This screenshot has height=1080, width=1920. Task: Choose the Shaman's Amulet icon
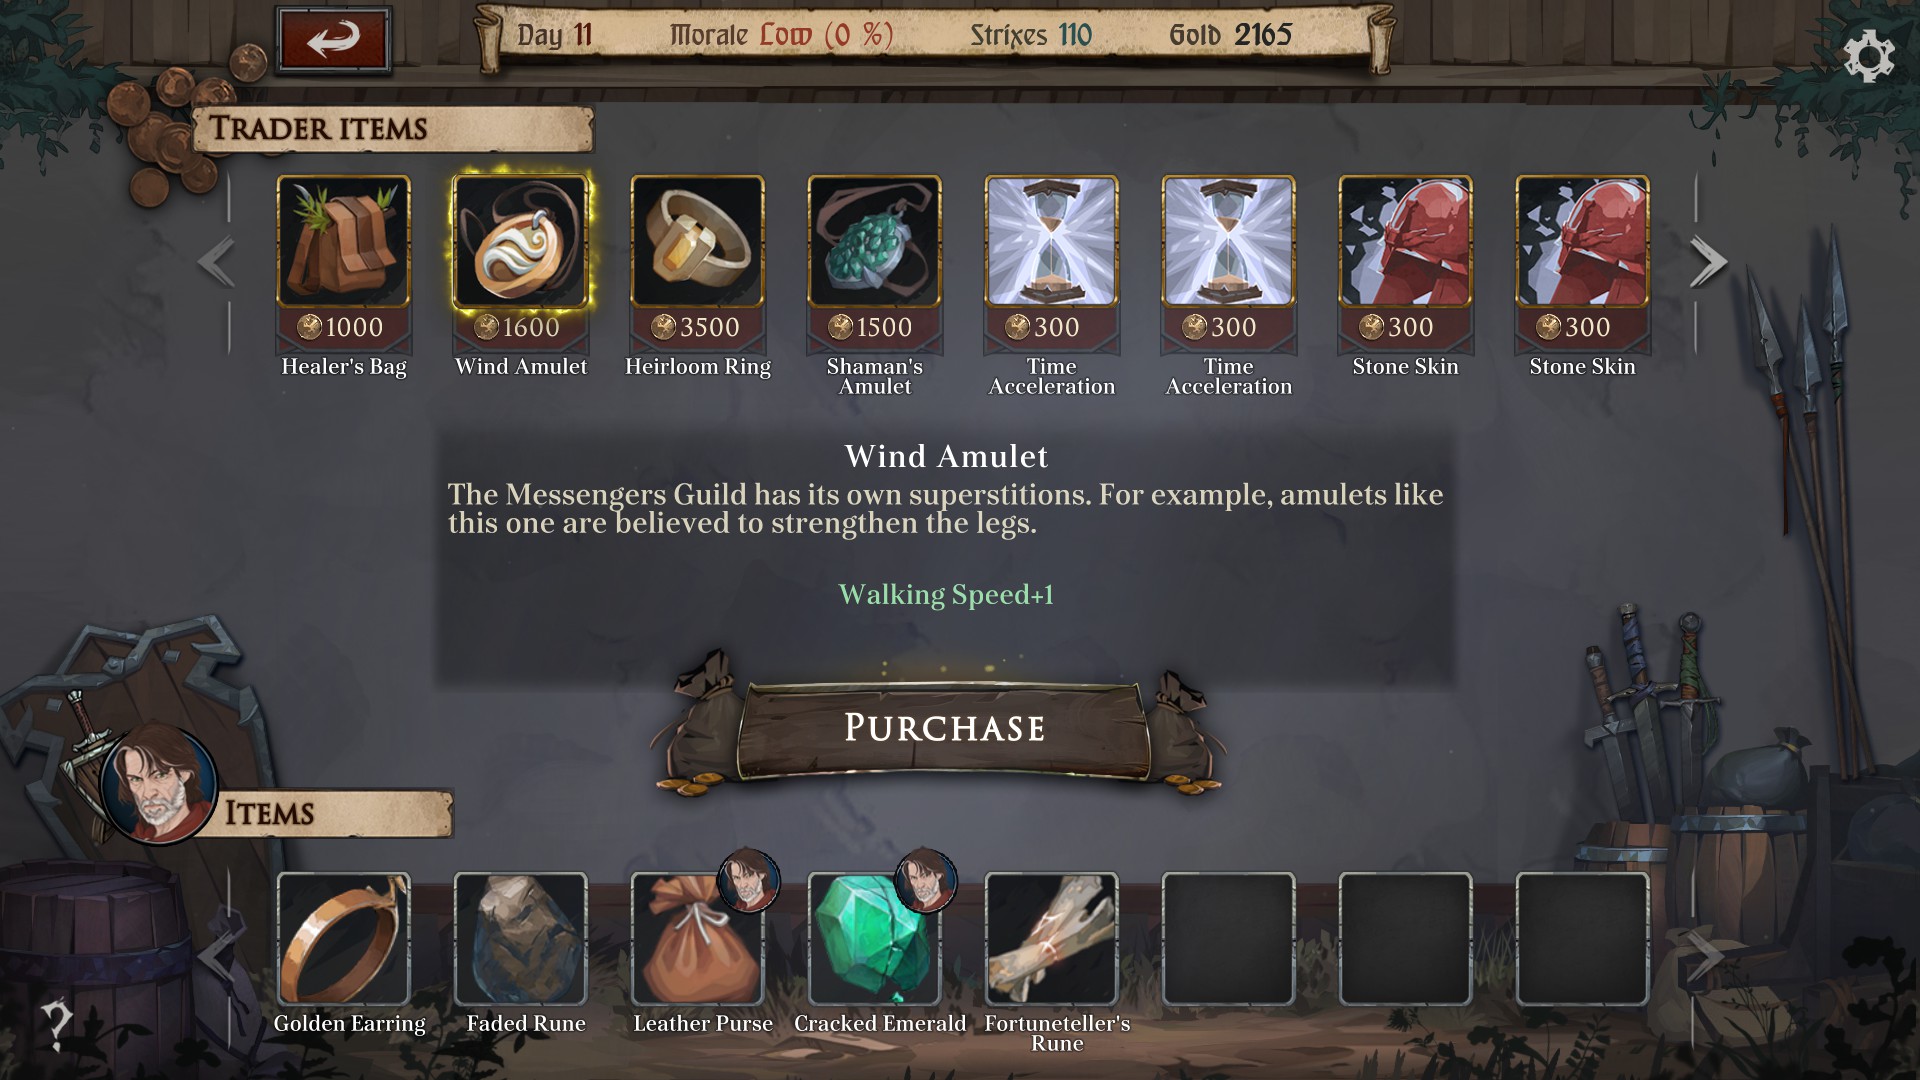[x=874, y=242]
